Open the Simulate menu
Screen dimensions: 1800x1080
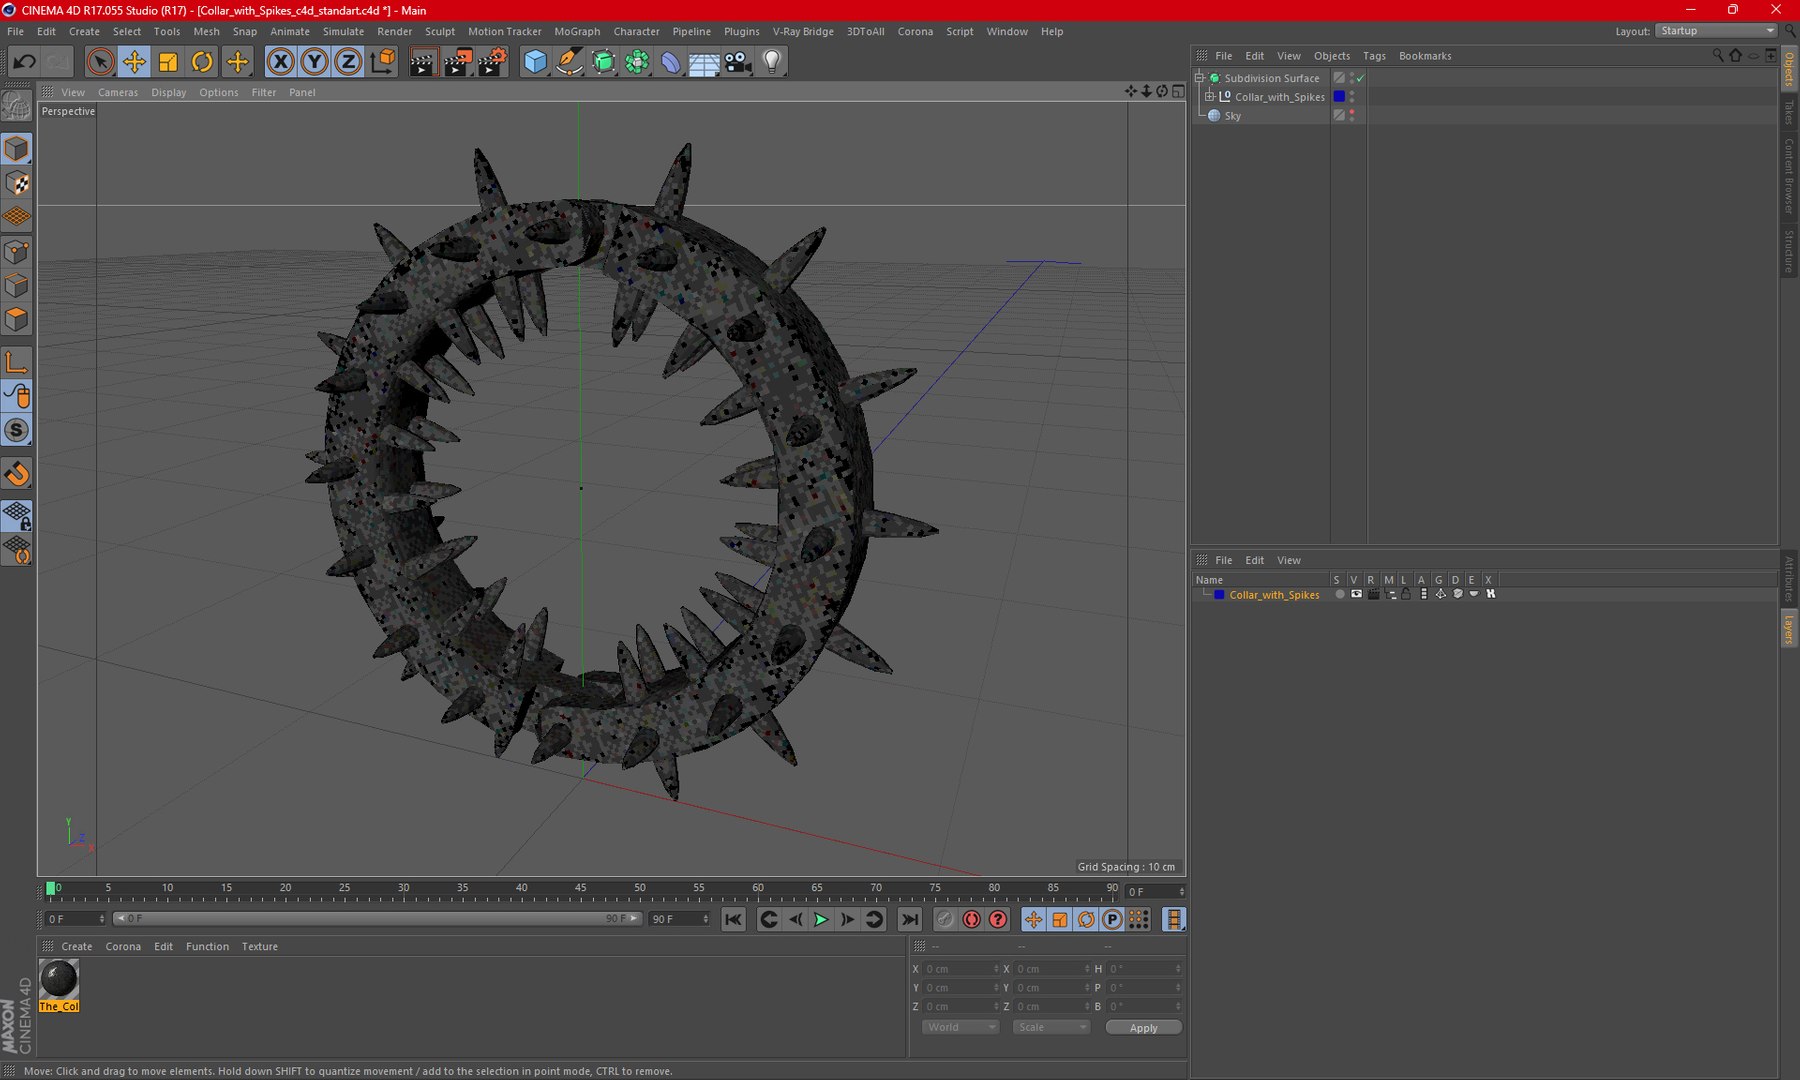343,32
